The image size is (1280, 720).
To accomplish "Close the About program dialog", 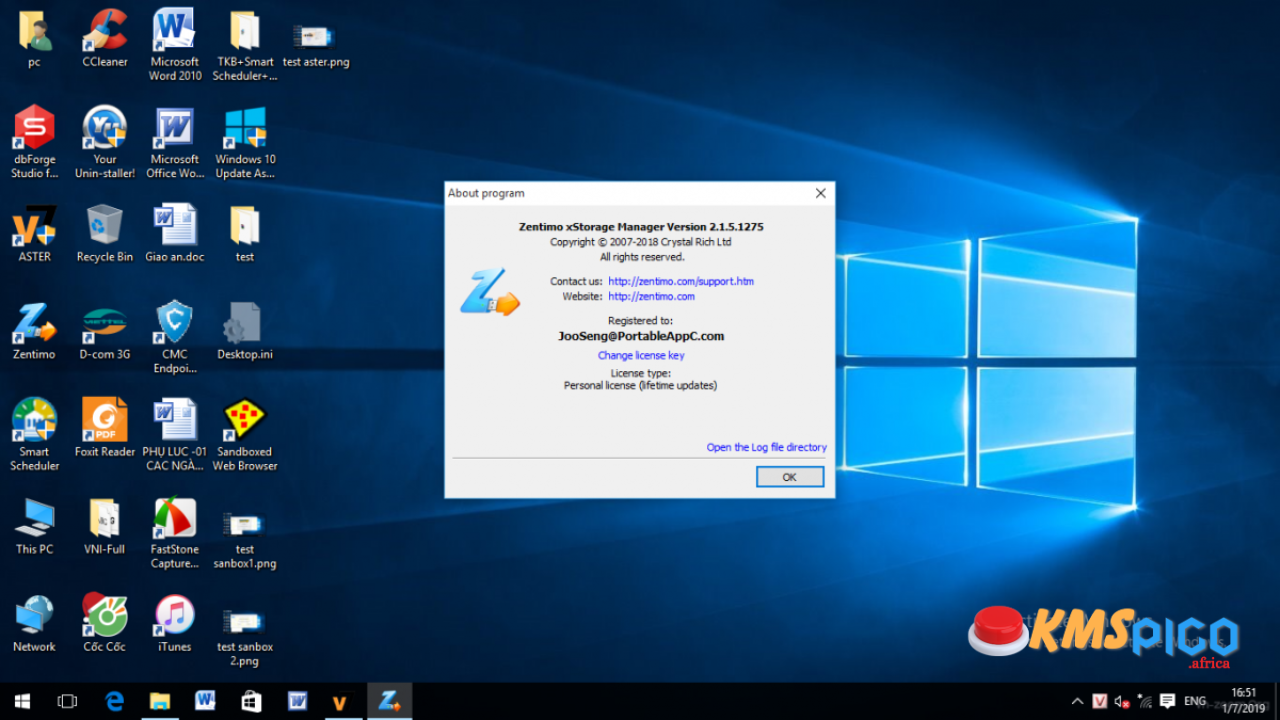I will coord(821,194).
